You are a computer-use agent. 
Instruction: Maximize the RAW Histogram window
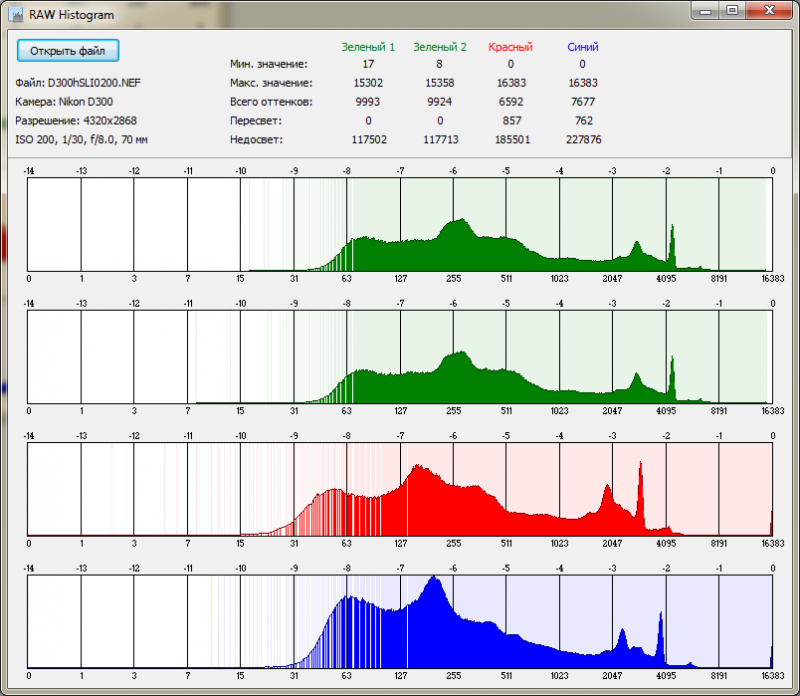733,11
